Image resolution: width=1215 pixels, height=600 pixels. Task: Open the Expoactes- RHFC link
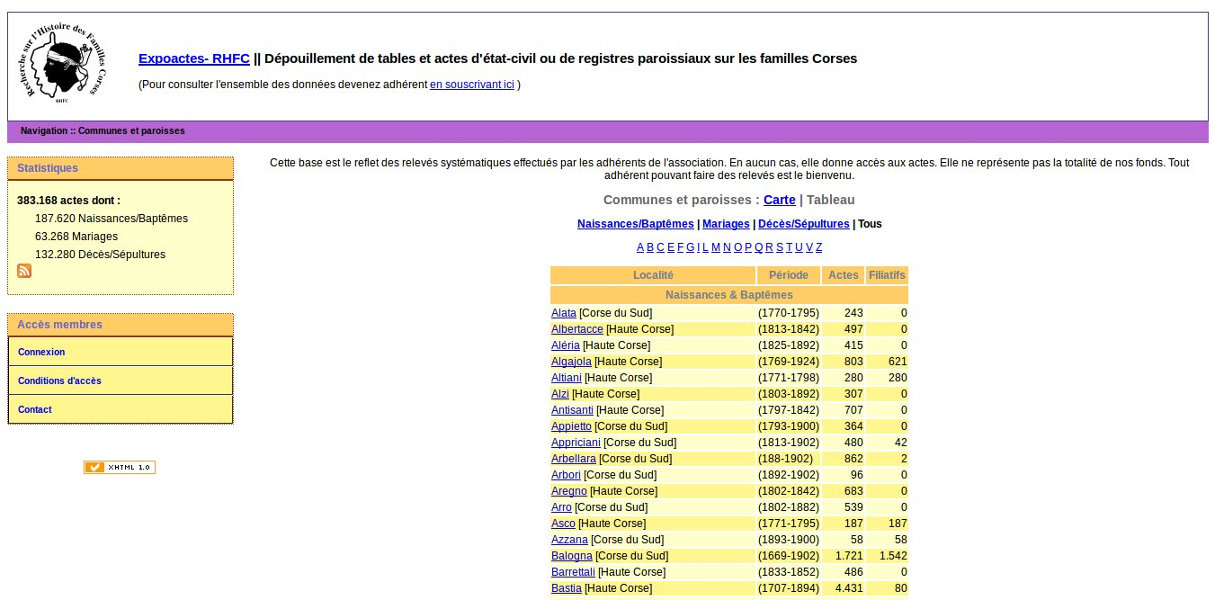194,58
